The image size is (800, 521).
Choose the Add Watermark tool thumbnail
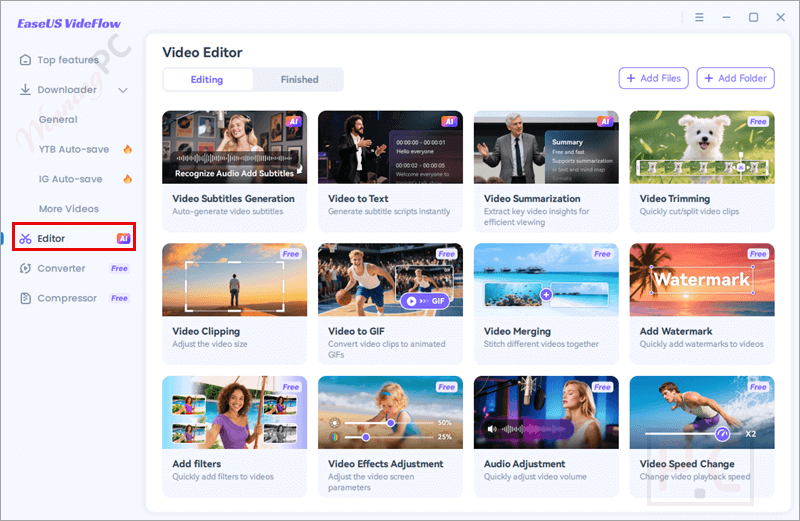702,280
